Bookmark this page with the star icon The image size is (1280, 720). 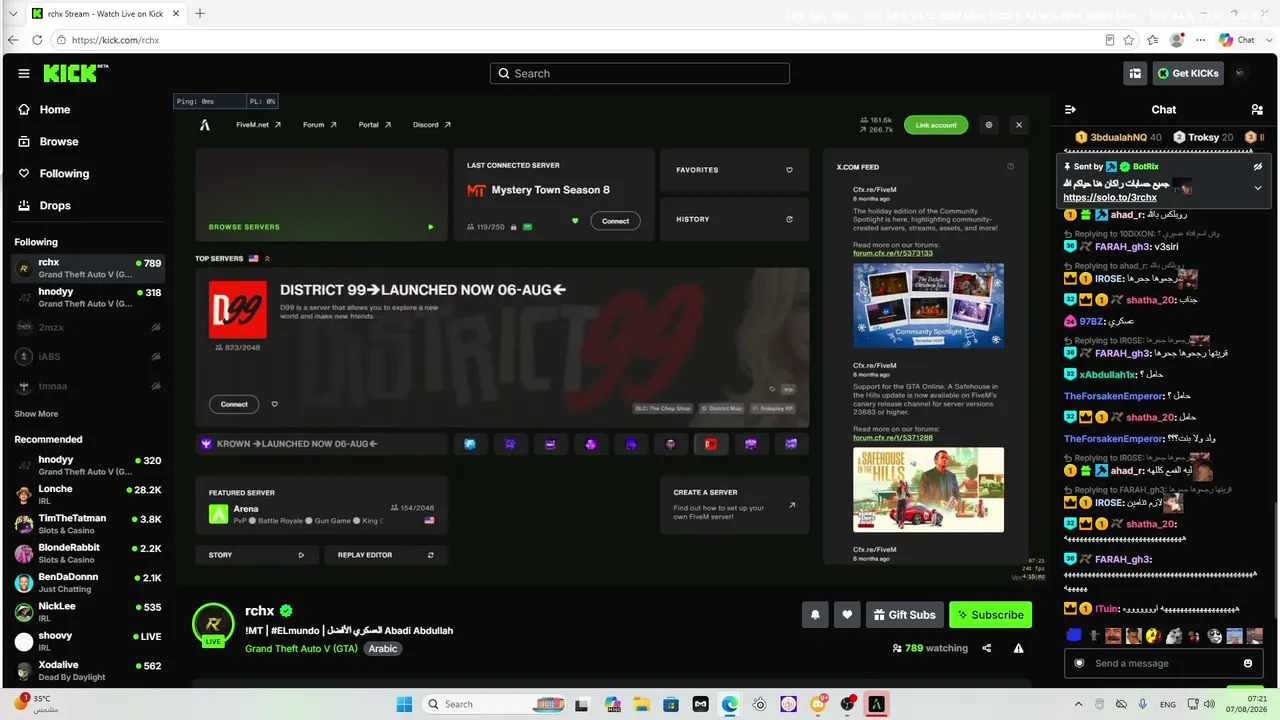pos(1129,40)
